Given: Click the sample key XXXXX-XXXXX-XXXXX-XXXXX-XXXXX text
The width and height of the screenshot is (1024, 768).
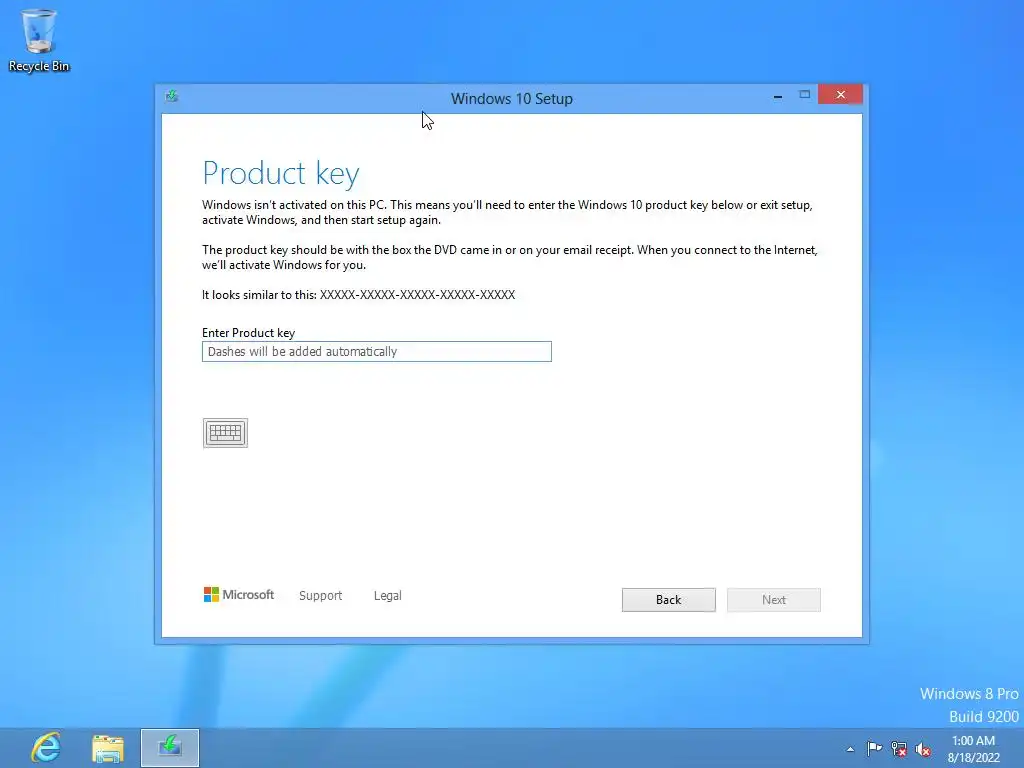Looking at the screenshot, I should [417, 295].
